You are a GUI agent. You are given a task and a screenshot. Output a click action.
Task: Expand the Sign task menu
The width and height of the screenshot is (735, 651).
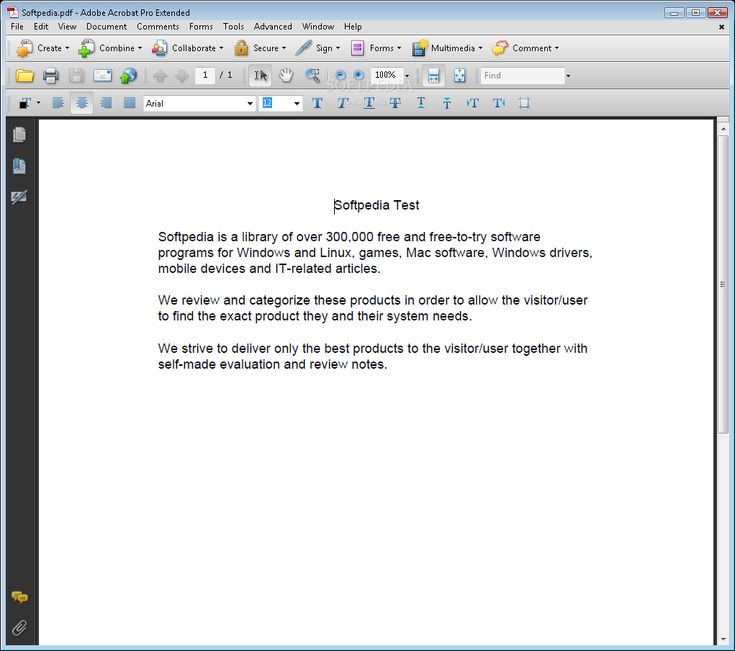pyautogui.click(x=318, y=48)
